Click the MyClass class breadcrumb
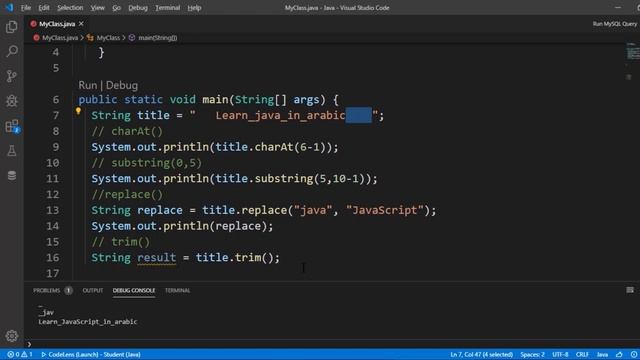Screen dimensions: 640x360 (x=108, y=38)
